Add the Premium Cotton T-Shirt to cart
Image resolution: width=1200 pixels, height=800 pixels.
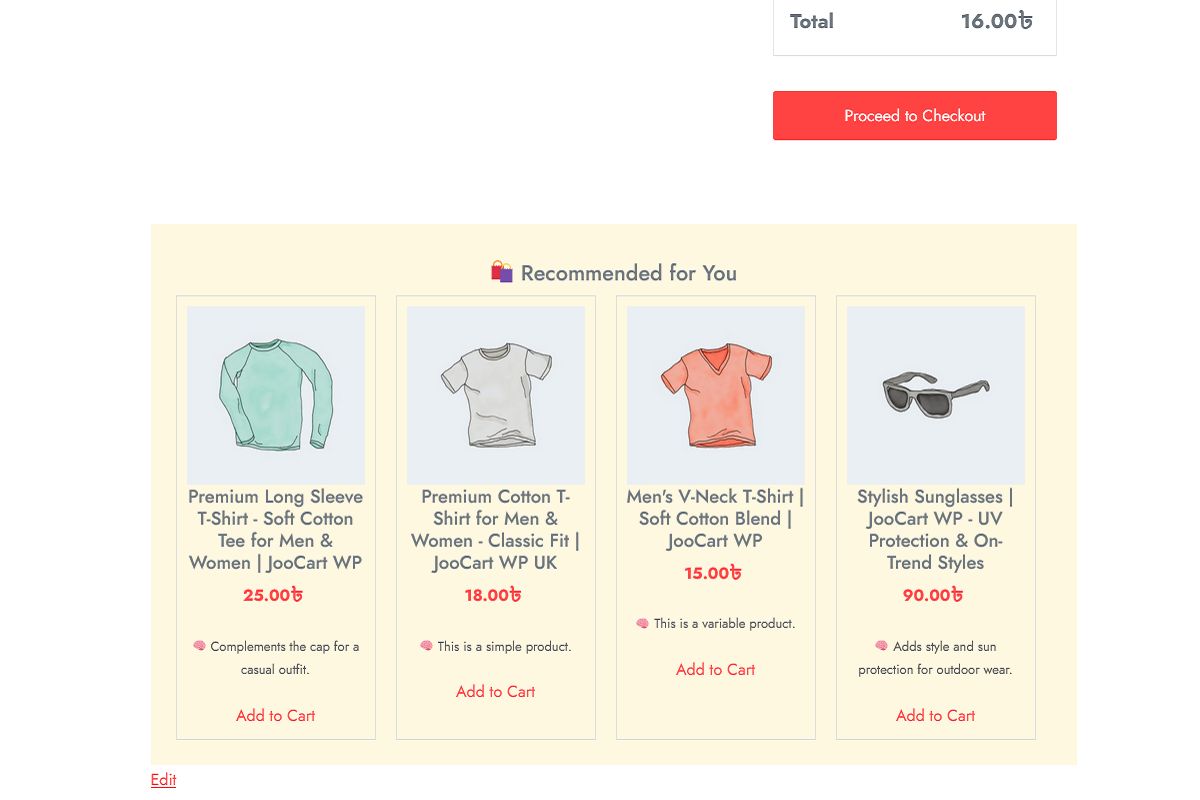[495, 692]
